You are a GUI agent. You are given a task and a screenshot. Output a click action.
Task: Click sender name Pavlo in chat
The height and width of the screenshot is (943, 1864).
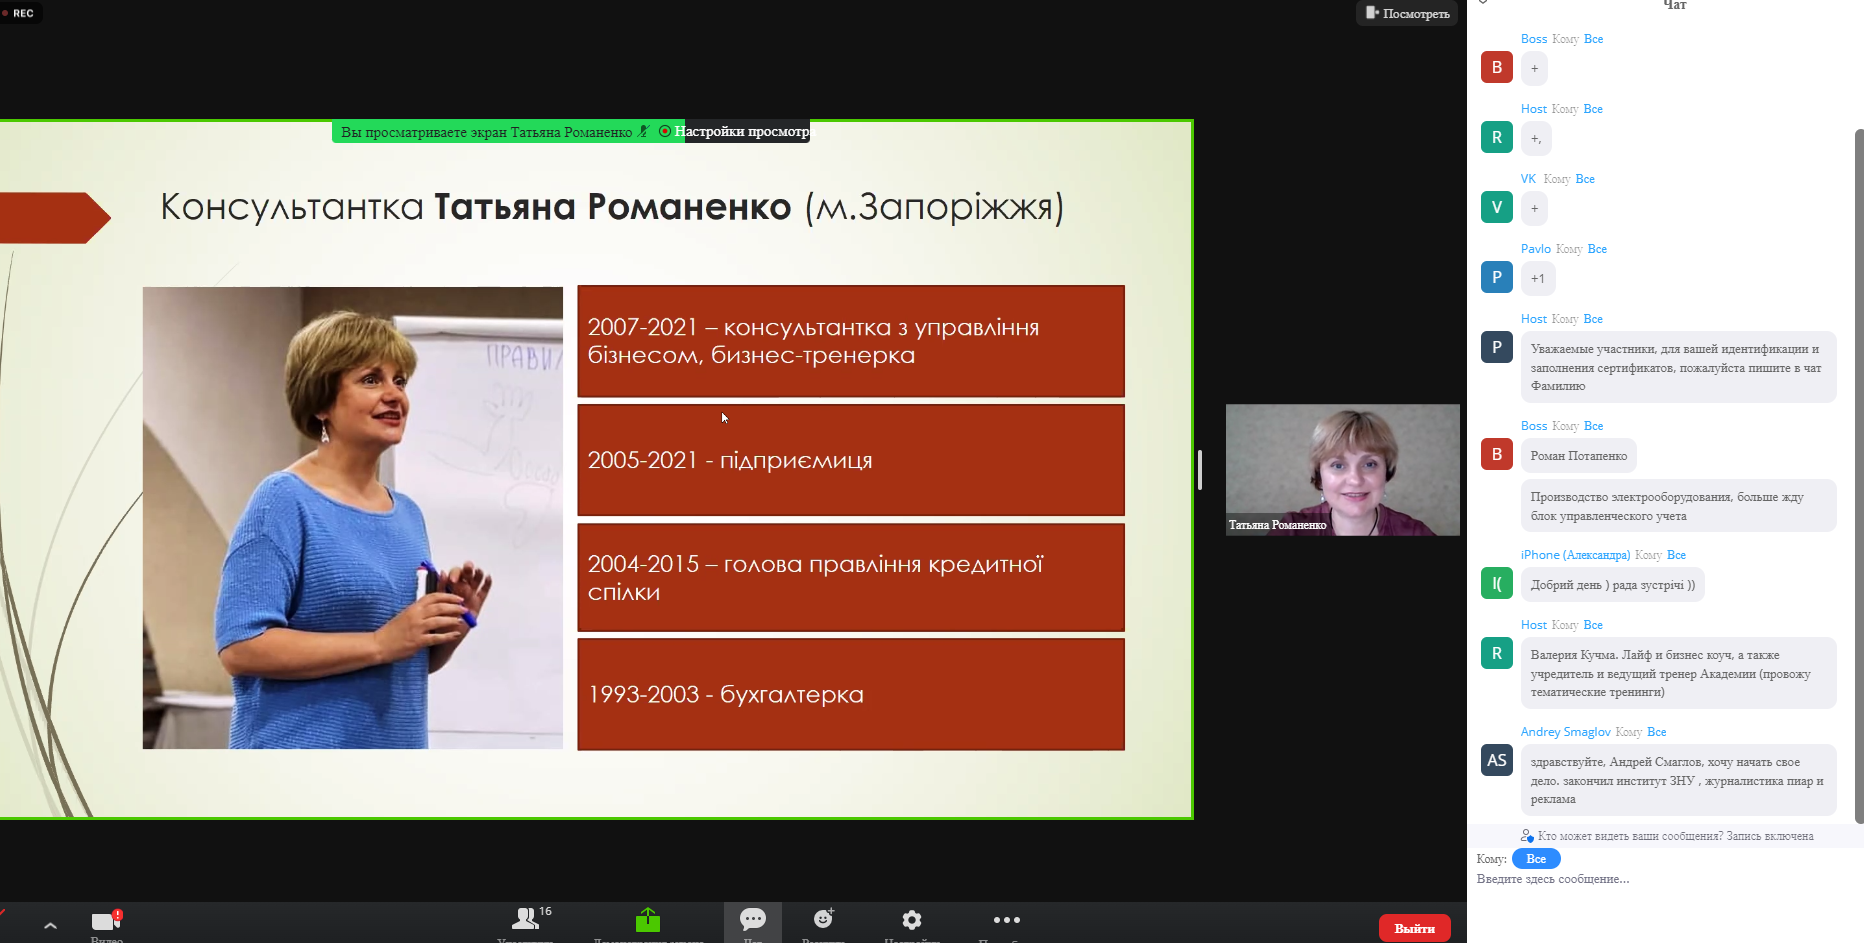coord(1536,249)
